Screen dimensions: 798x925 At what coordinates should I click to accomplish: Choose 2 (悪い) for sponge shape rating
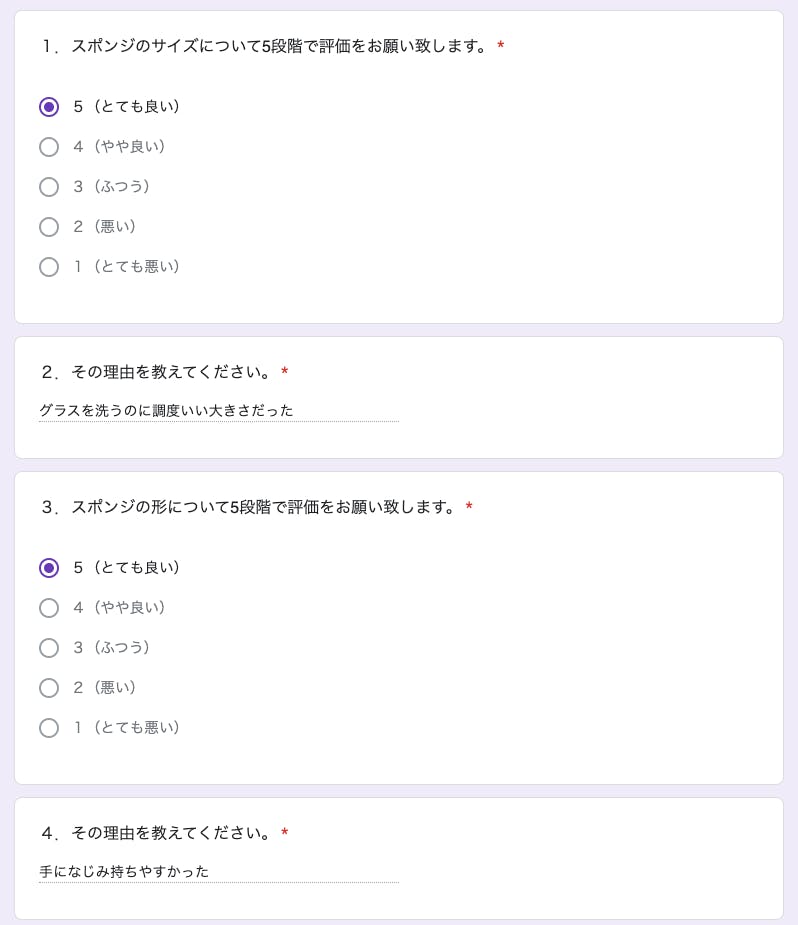(x=49, y=688)
